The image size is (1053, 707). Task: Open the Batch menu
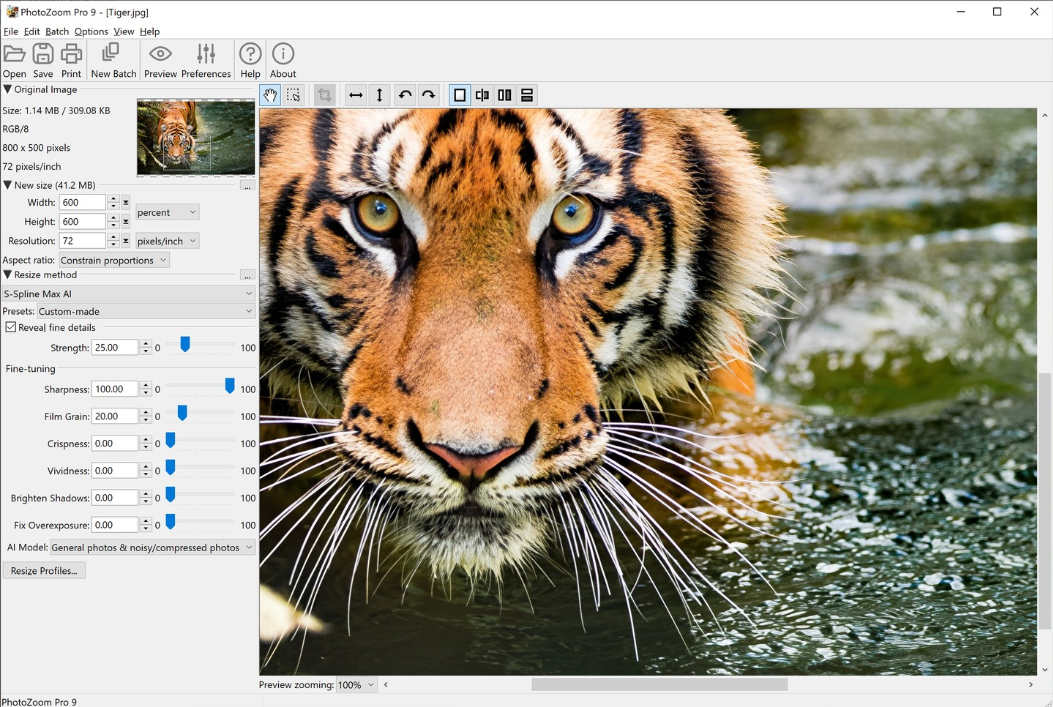pos(57,31)
